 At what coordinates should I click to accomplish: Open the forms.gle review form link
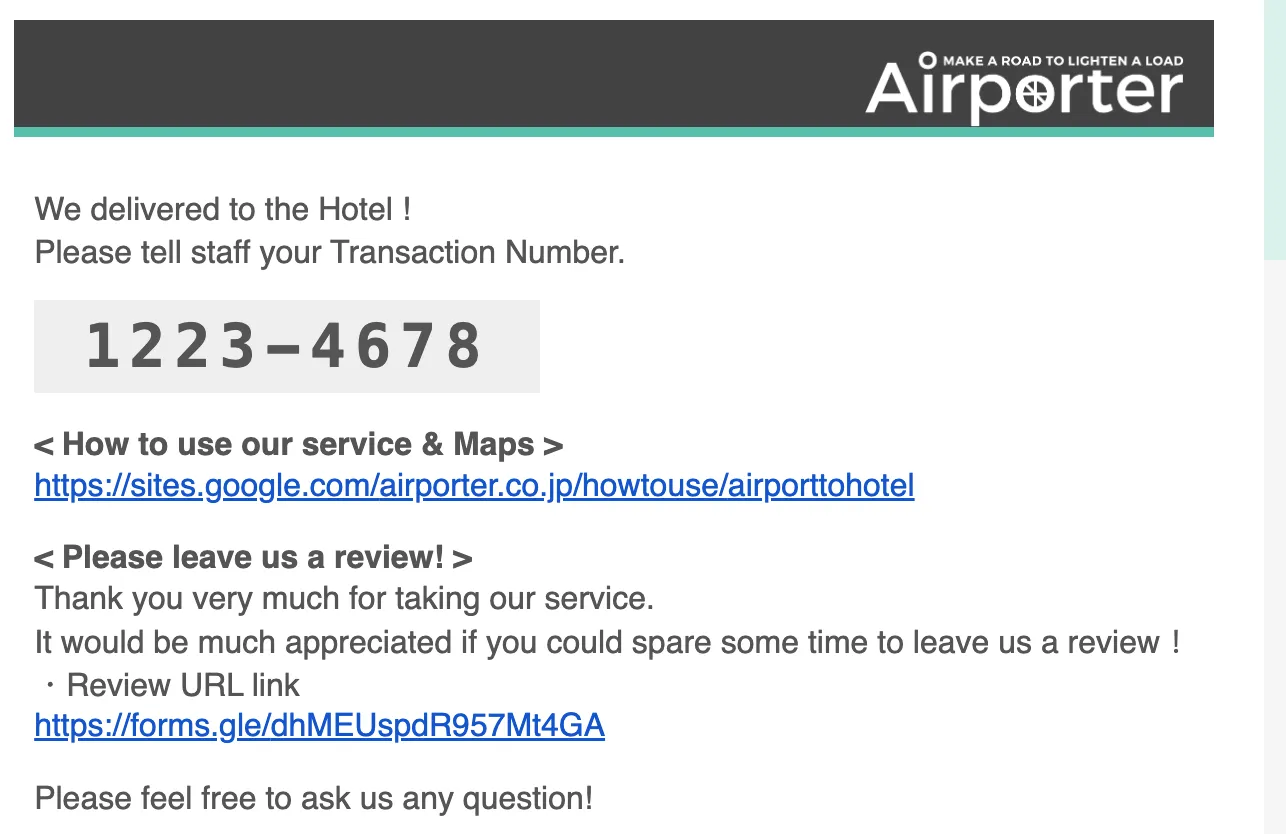[x=319, y=725]
